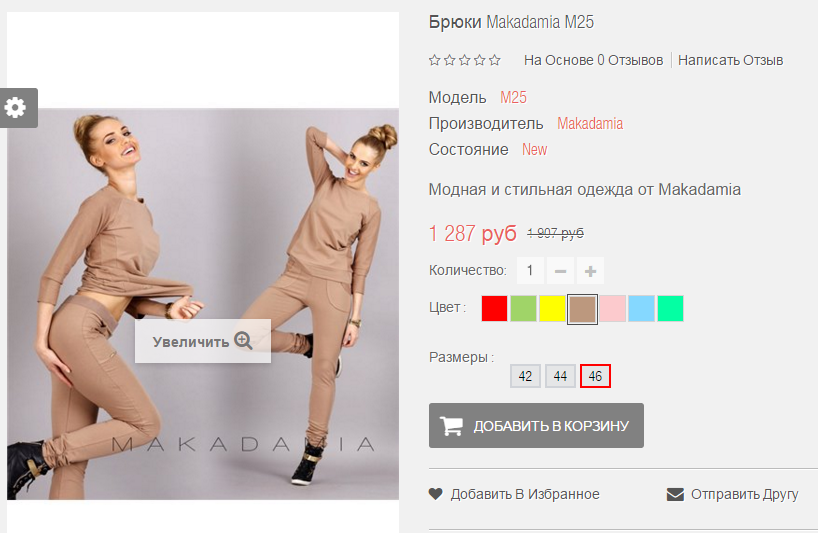Choose the yellow color swatch
The height and width of the screenshot is (533, 818).
click(552, 308)
